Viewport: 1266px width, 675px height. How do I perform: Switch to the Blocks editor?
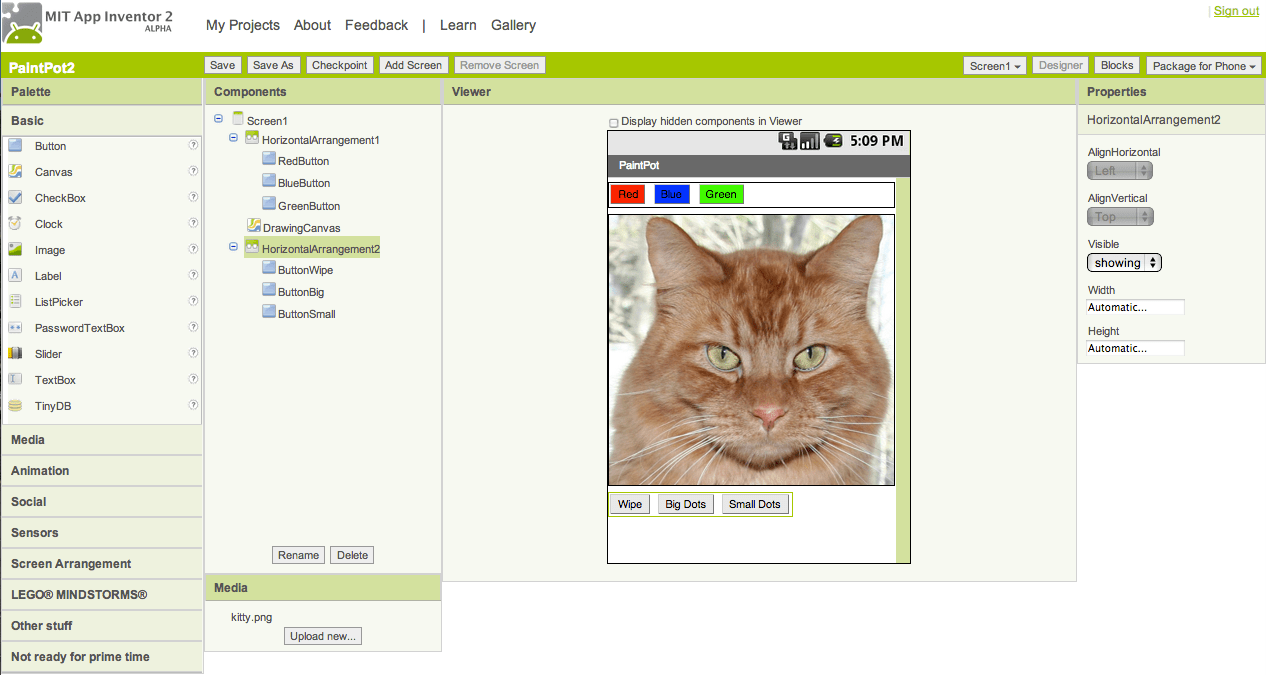tap(1116, 65)
